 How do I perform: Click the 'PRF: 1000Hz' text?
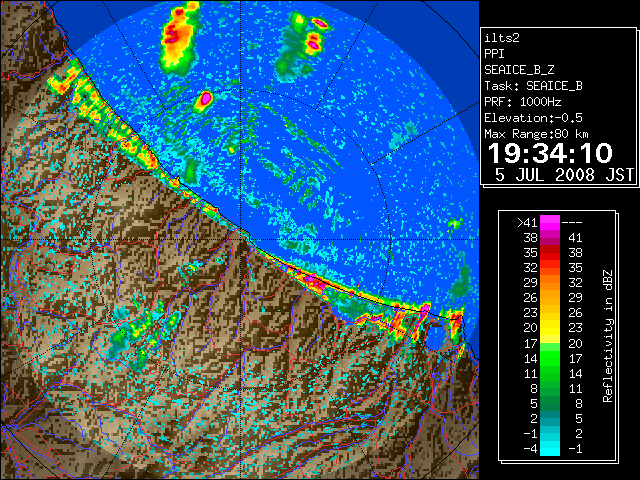[523, 102]
